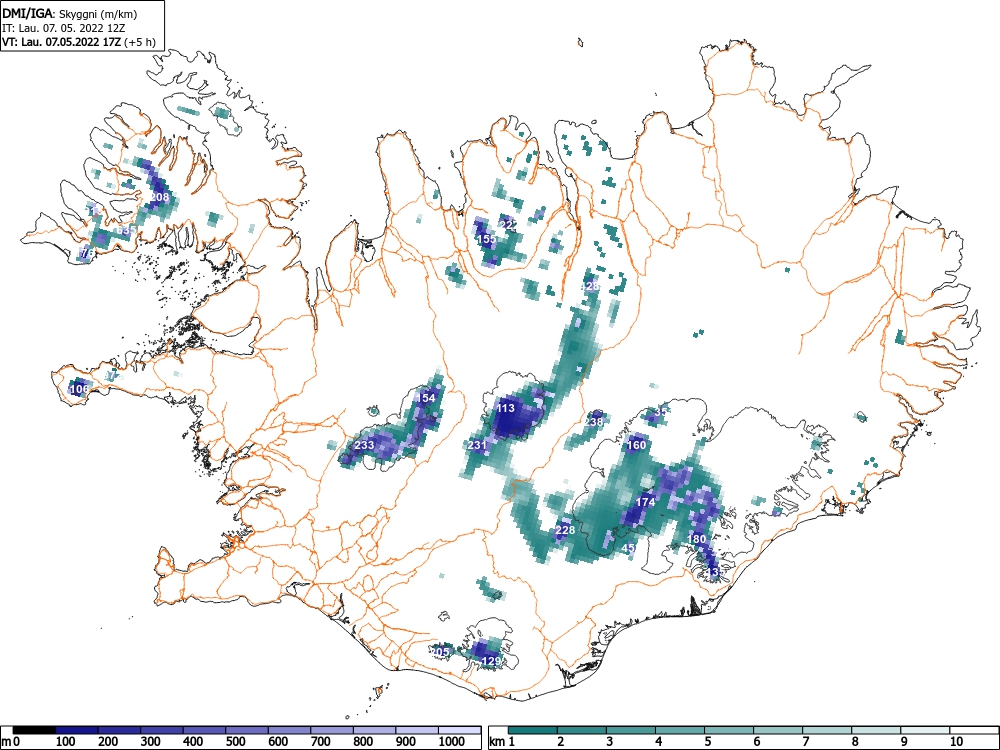Screen dimensions: 1000x750
Task: Click the '6' km legend label
Action: pyautogui.click(x=756, y=742)
